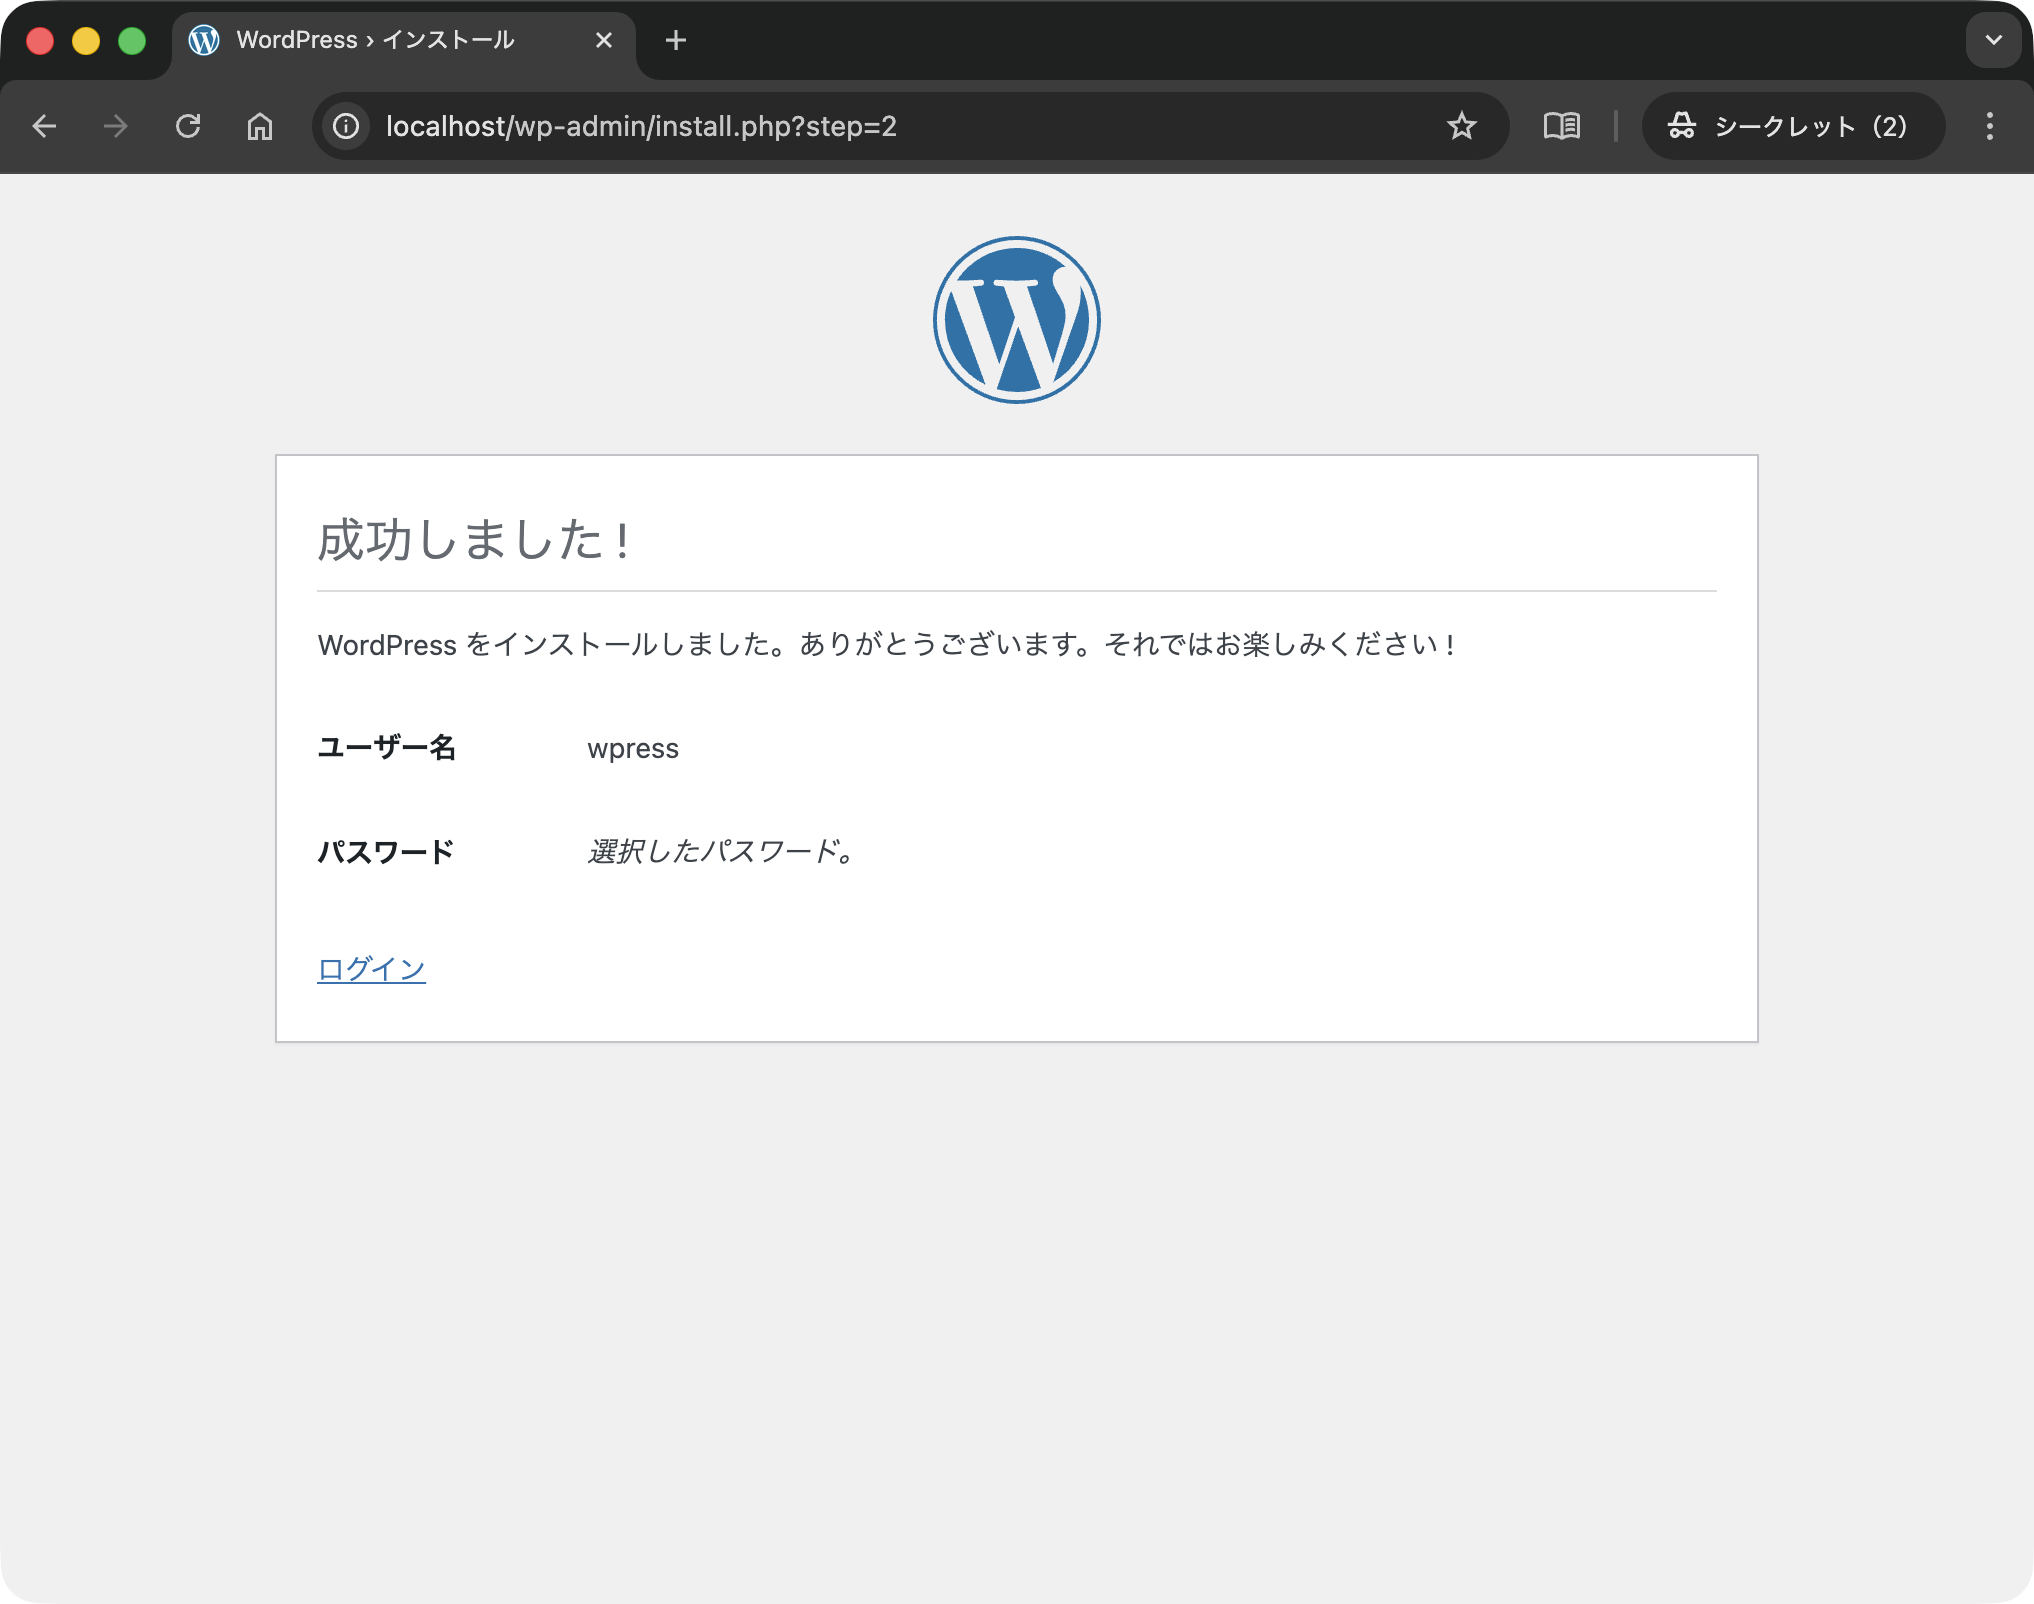View site information icon in address bar
Viewport: 2034px width, 1604px height.
[346, 126]
